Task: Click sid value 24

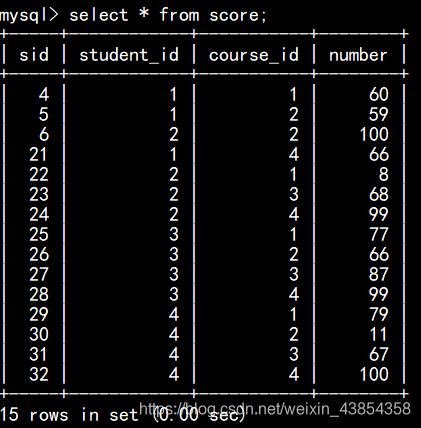Action: pyautogui.click(x=39, y=214)
